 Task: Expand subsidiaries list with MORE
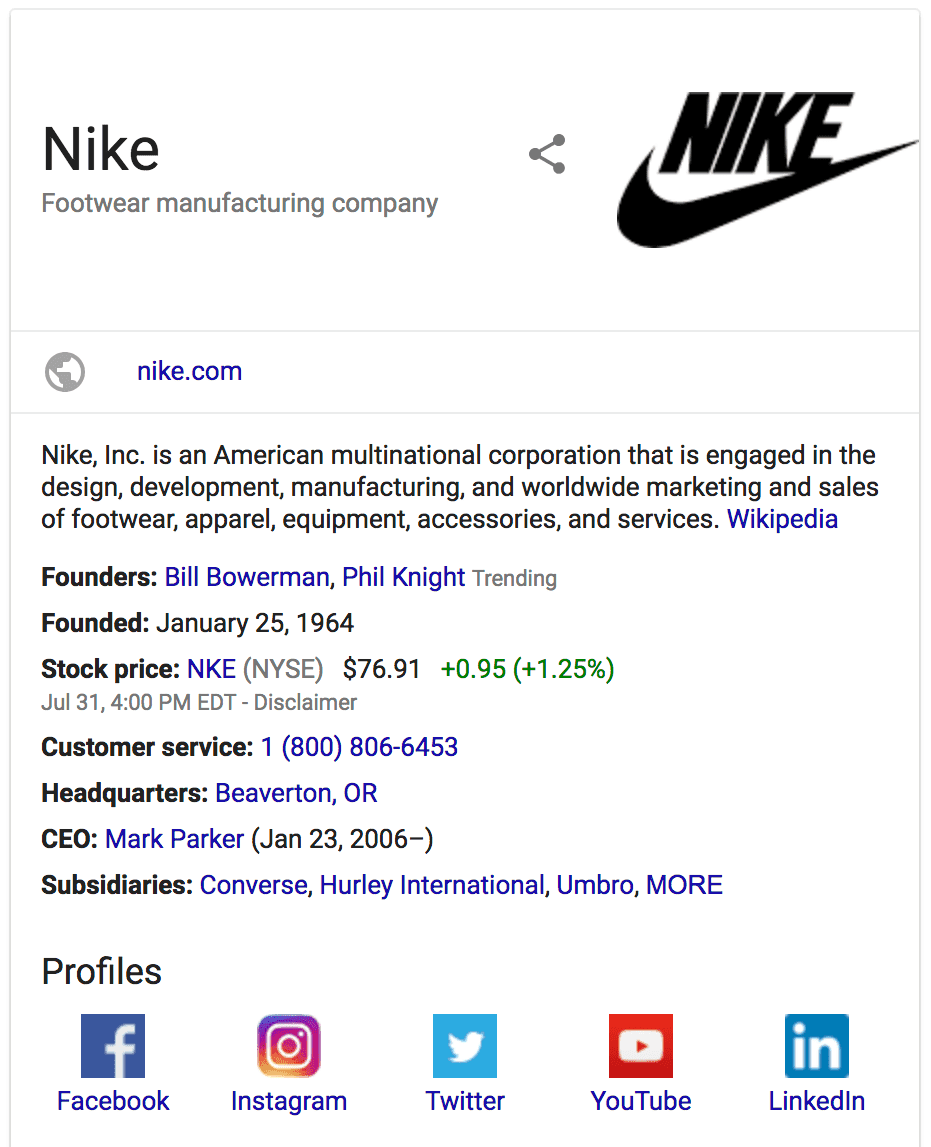[685, 885]
